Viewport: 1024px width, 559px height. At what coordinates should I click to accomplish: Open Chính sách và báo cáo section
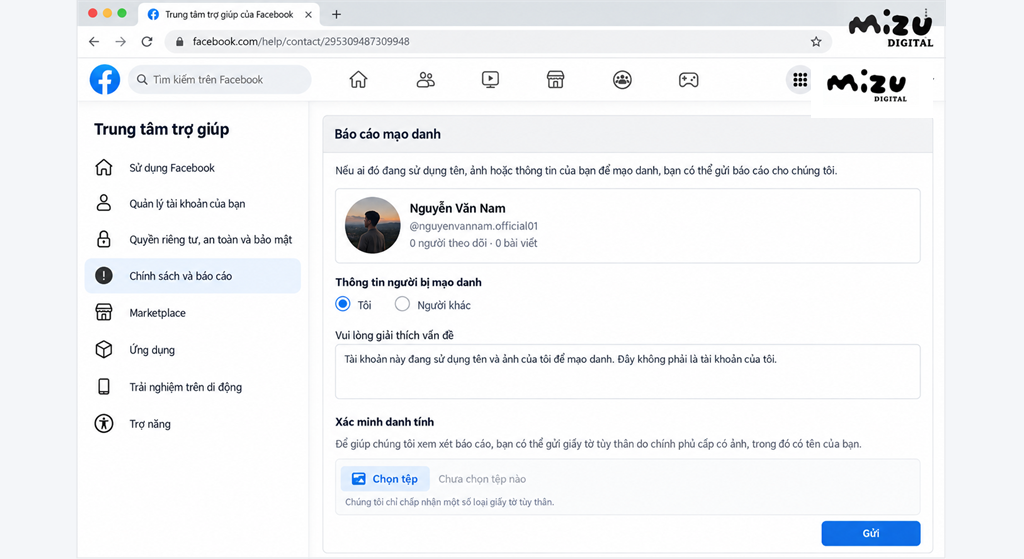[193, 276]
